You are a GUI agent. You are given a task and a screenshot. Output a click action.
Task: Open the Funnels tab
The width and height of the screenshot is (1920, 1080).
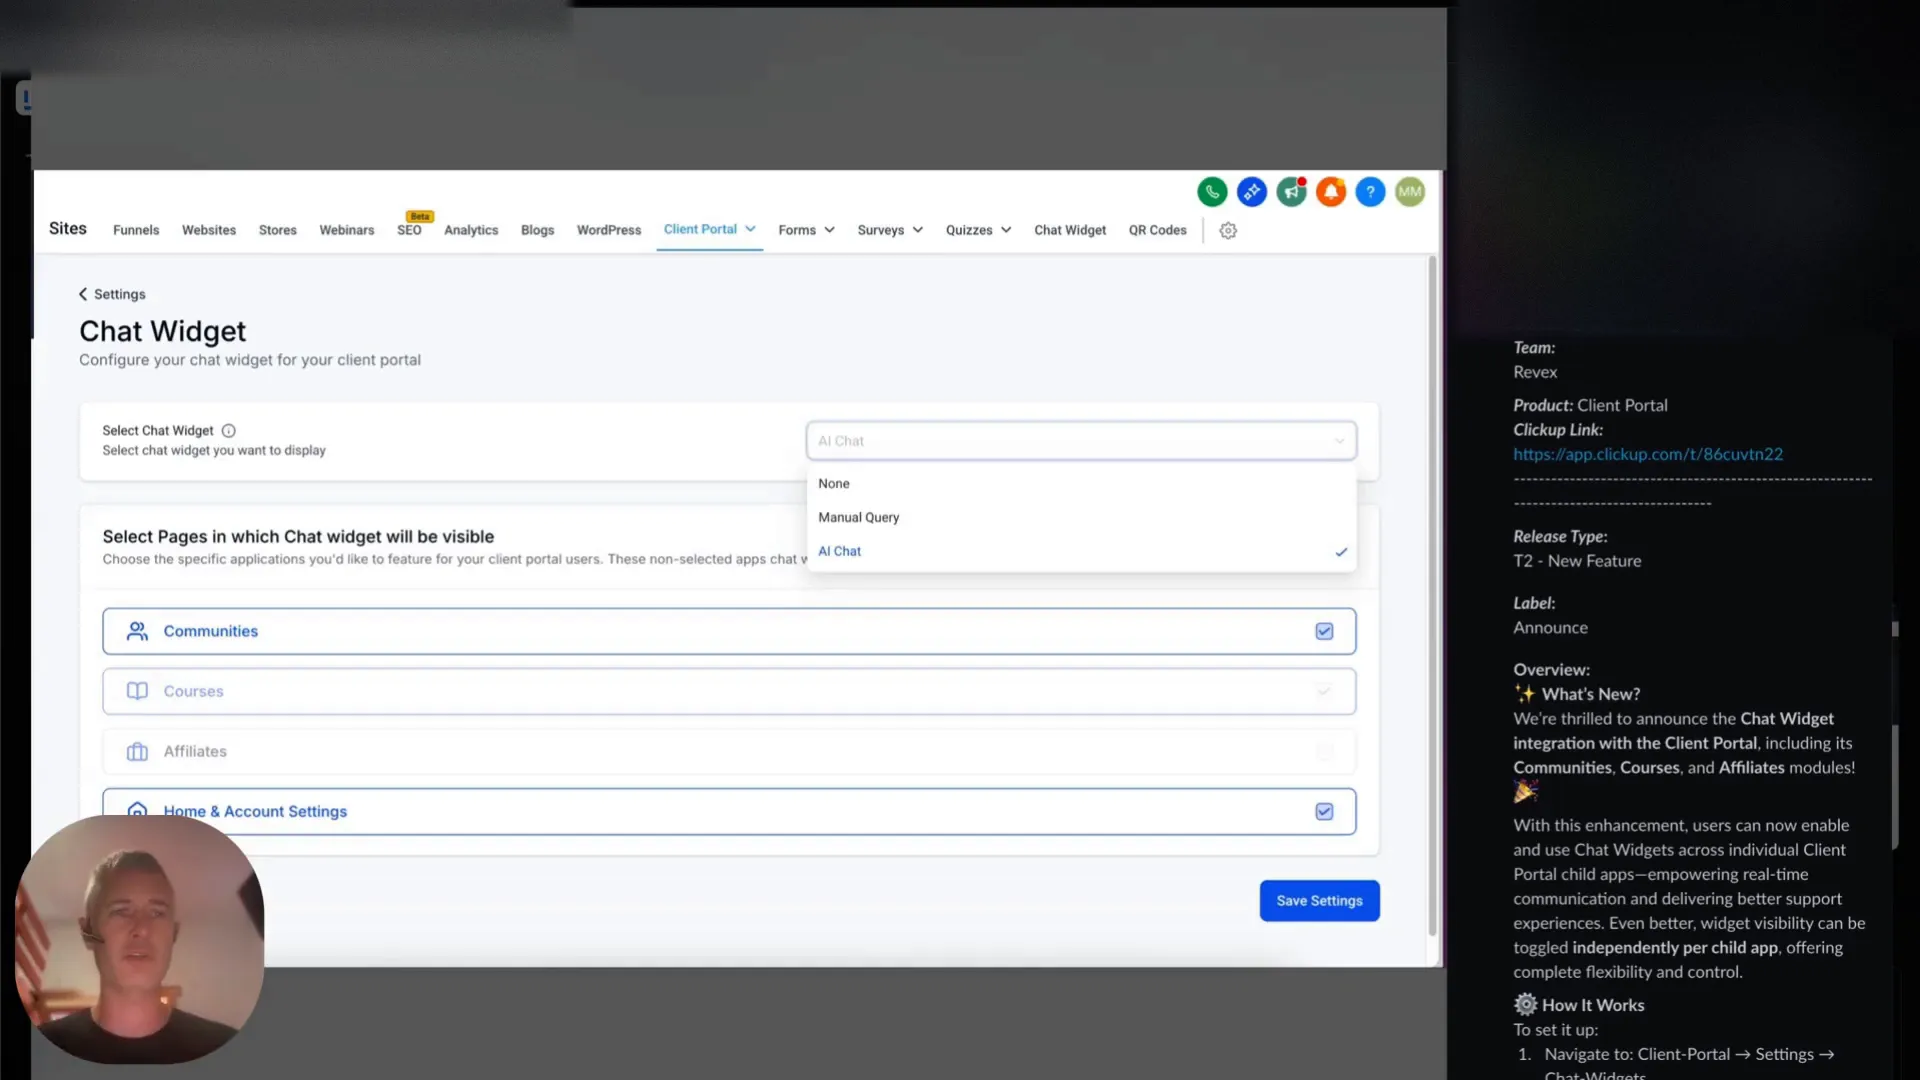pyautogui.click(x=136, y=230)
